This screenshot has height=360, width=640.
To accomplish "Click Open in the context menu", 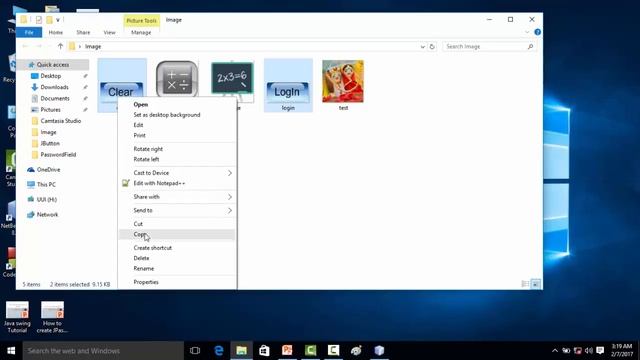I will (x=177, y=104).
